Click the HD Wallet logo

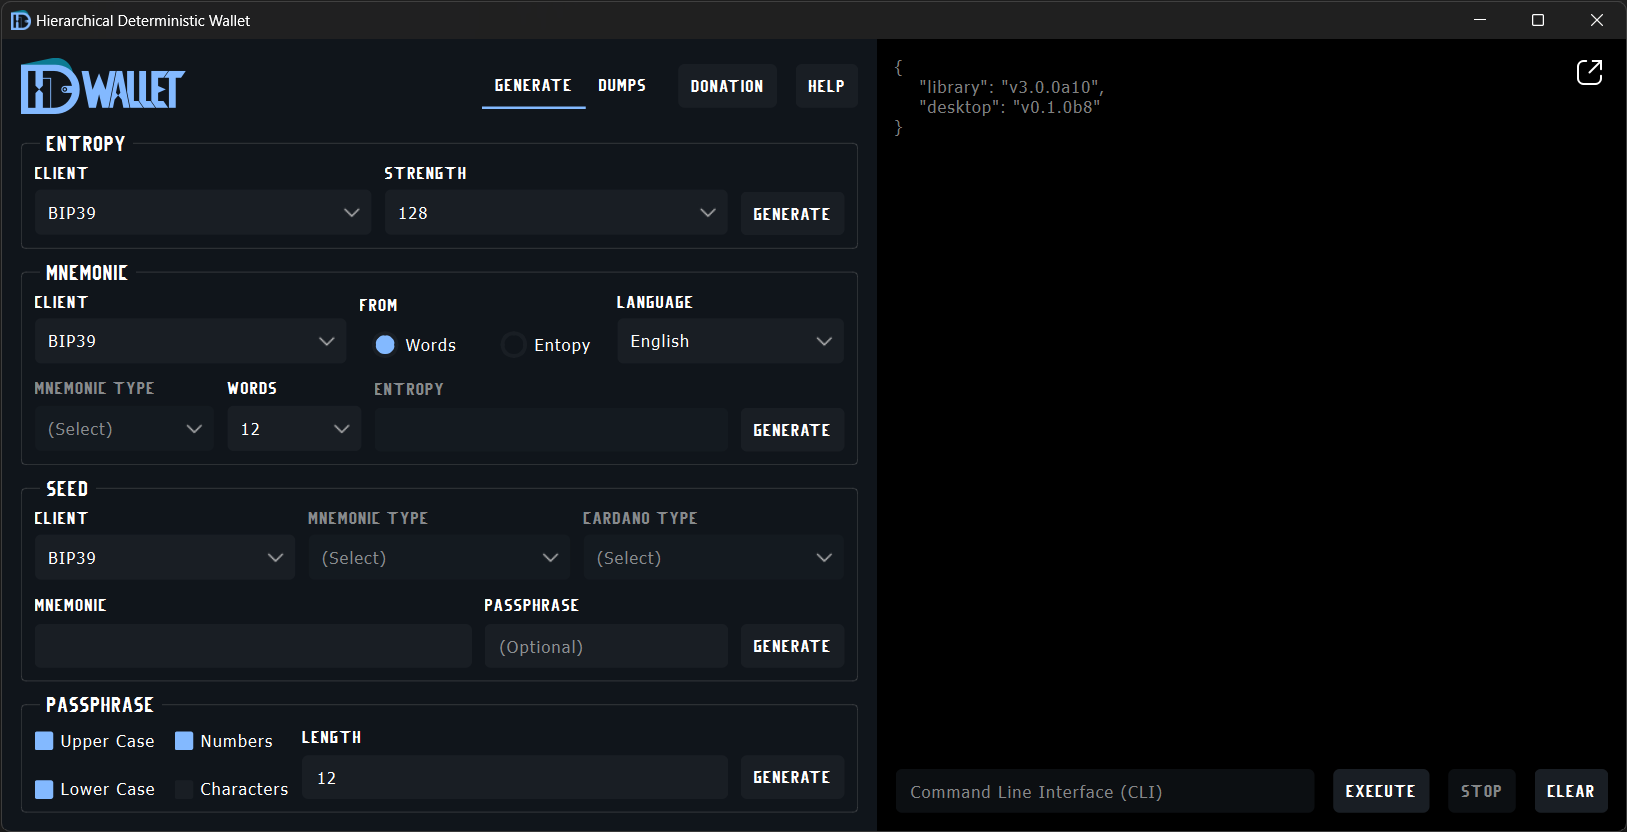tap(103, 86)
